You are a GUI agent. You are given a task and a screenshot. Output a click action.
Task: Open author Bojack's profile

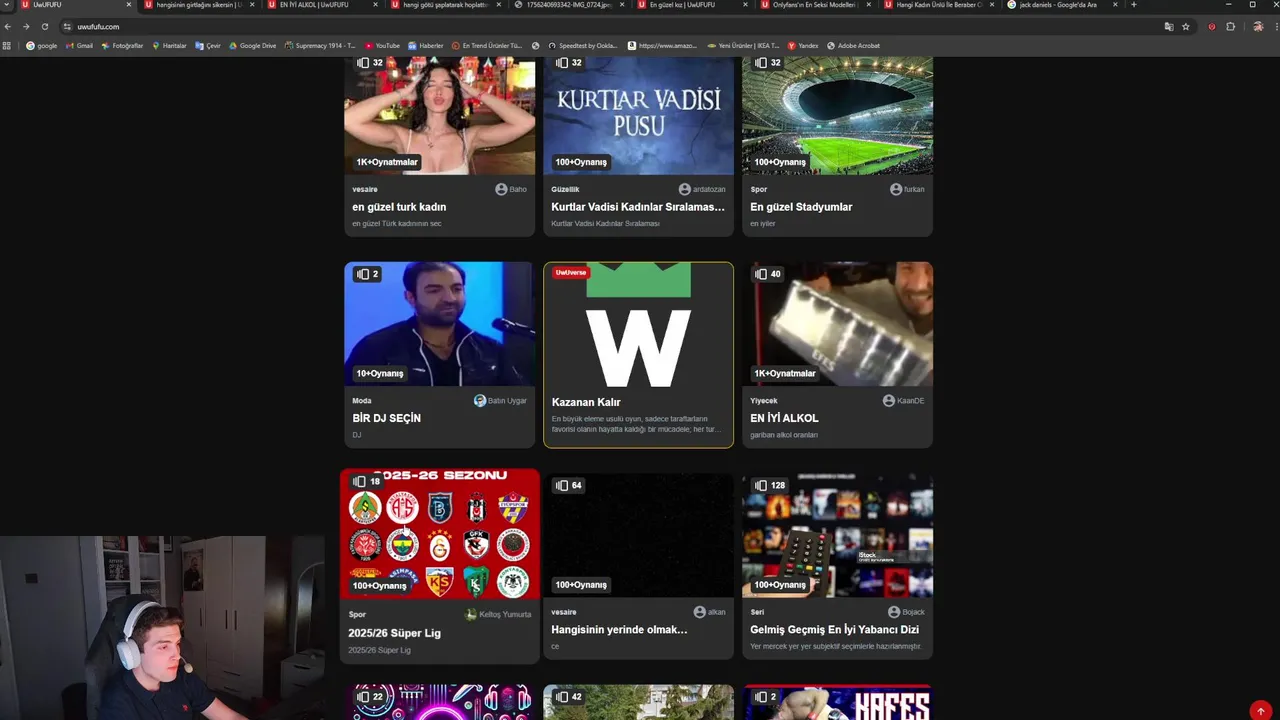click(906, 611)
